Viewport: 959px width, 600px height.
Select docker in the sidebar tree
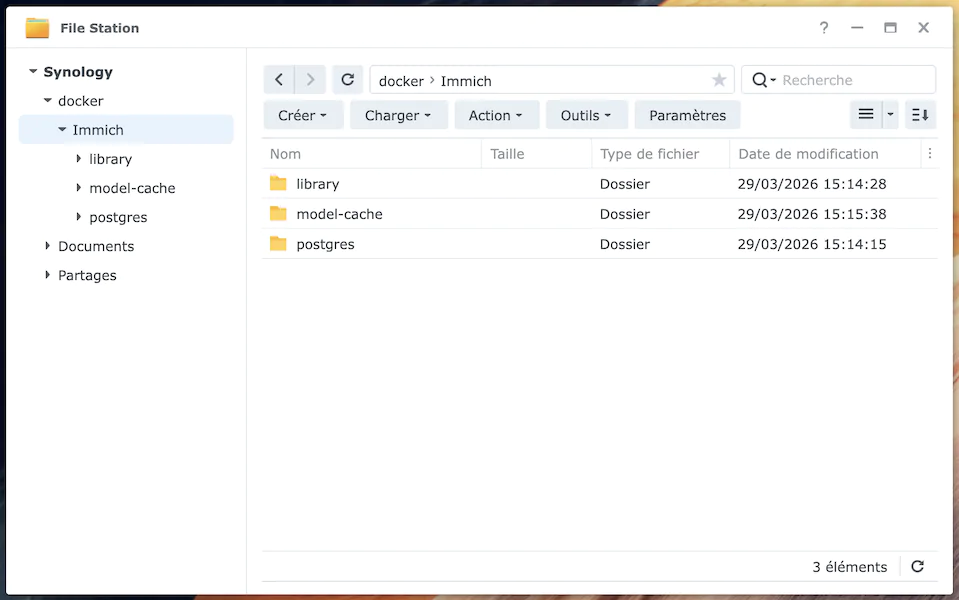(81, 101)
